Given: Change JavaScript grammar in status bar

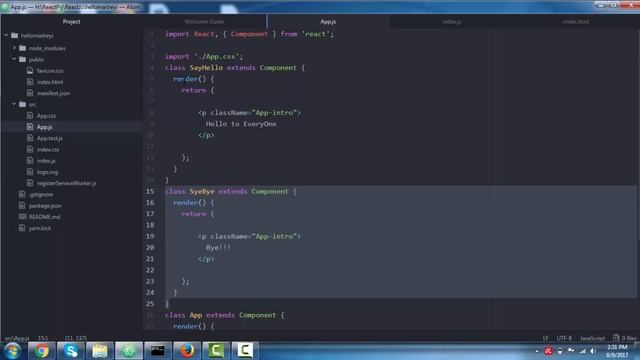Looking at the screenshot, I should coord(592,338).
